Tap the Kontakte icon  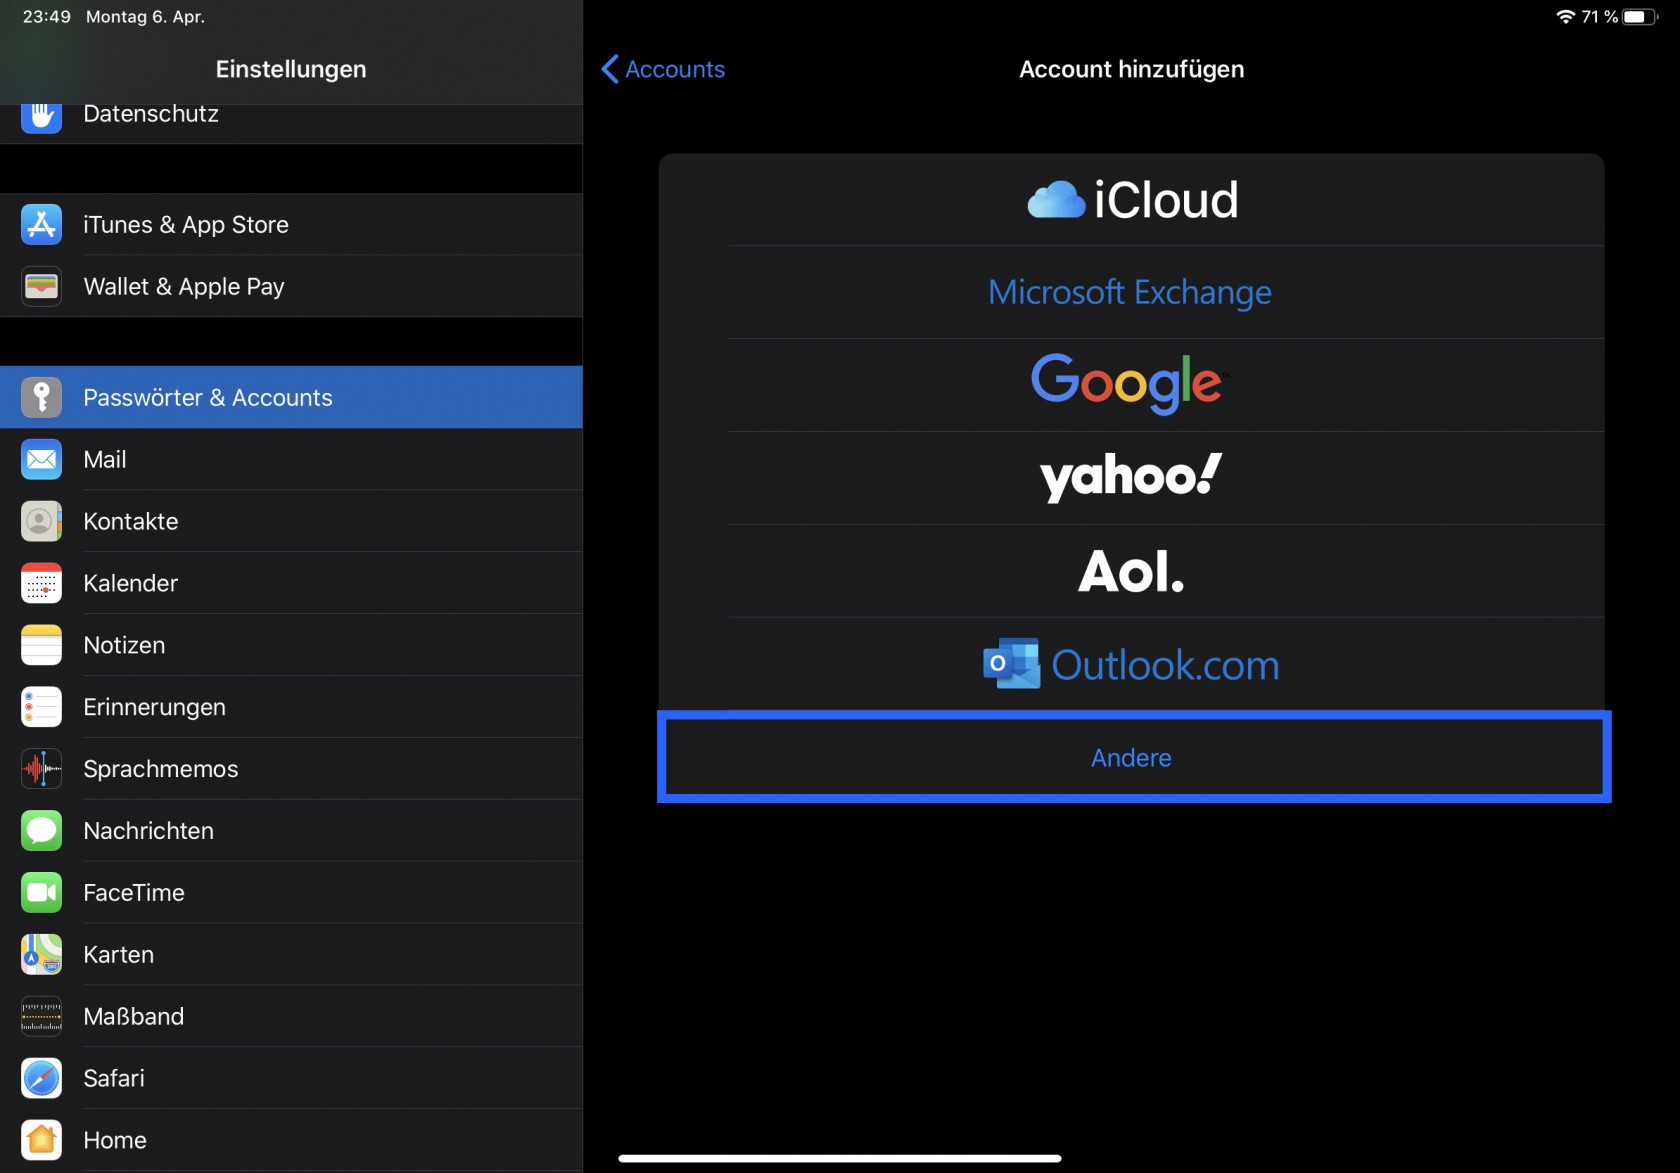(41, 521)
